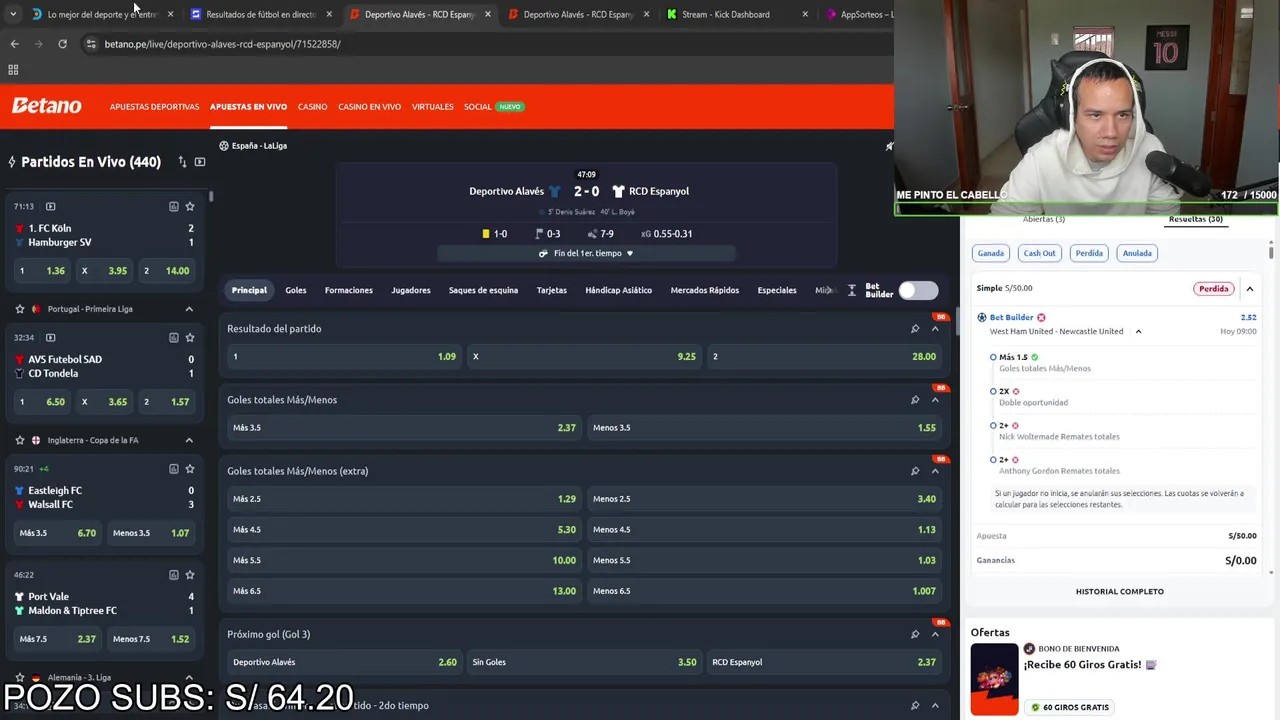Screen dimensions: 1280x720
Task: Collapse the Simple S/50.00 bet slip entry
Action: (x=1249, y=289)
